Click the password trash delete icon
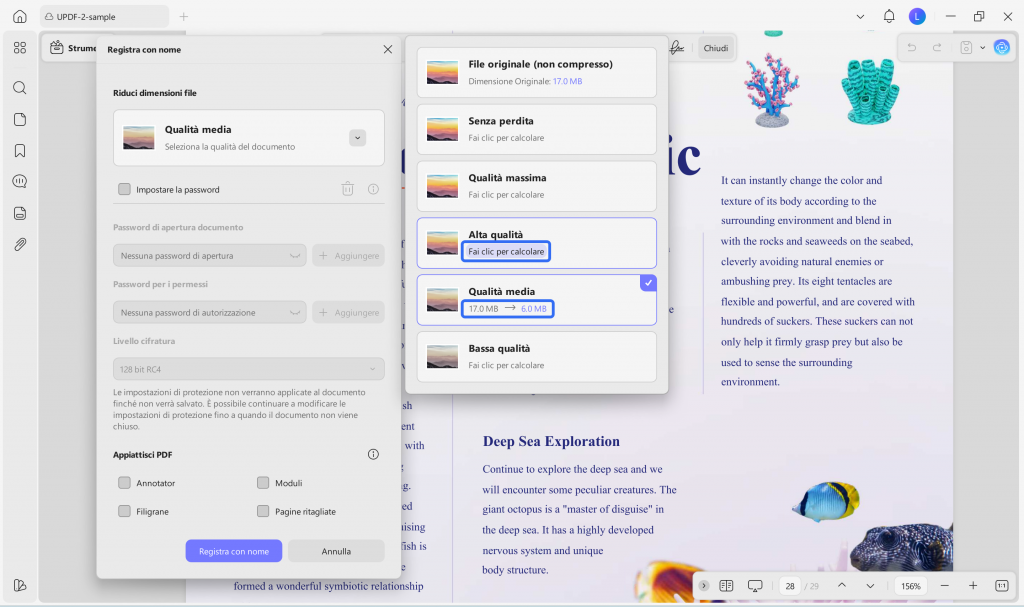 (x=347, y=189)
